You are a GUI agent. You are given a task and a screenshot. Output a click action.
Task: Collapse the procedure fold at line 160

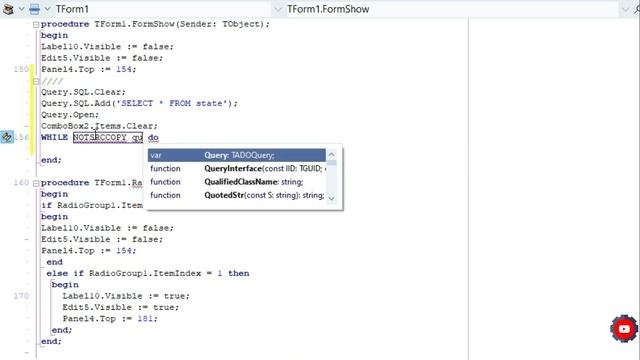(36, 183)
